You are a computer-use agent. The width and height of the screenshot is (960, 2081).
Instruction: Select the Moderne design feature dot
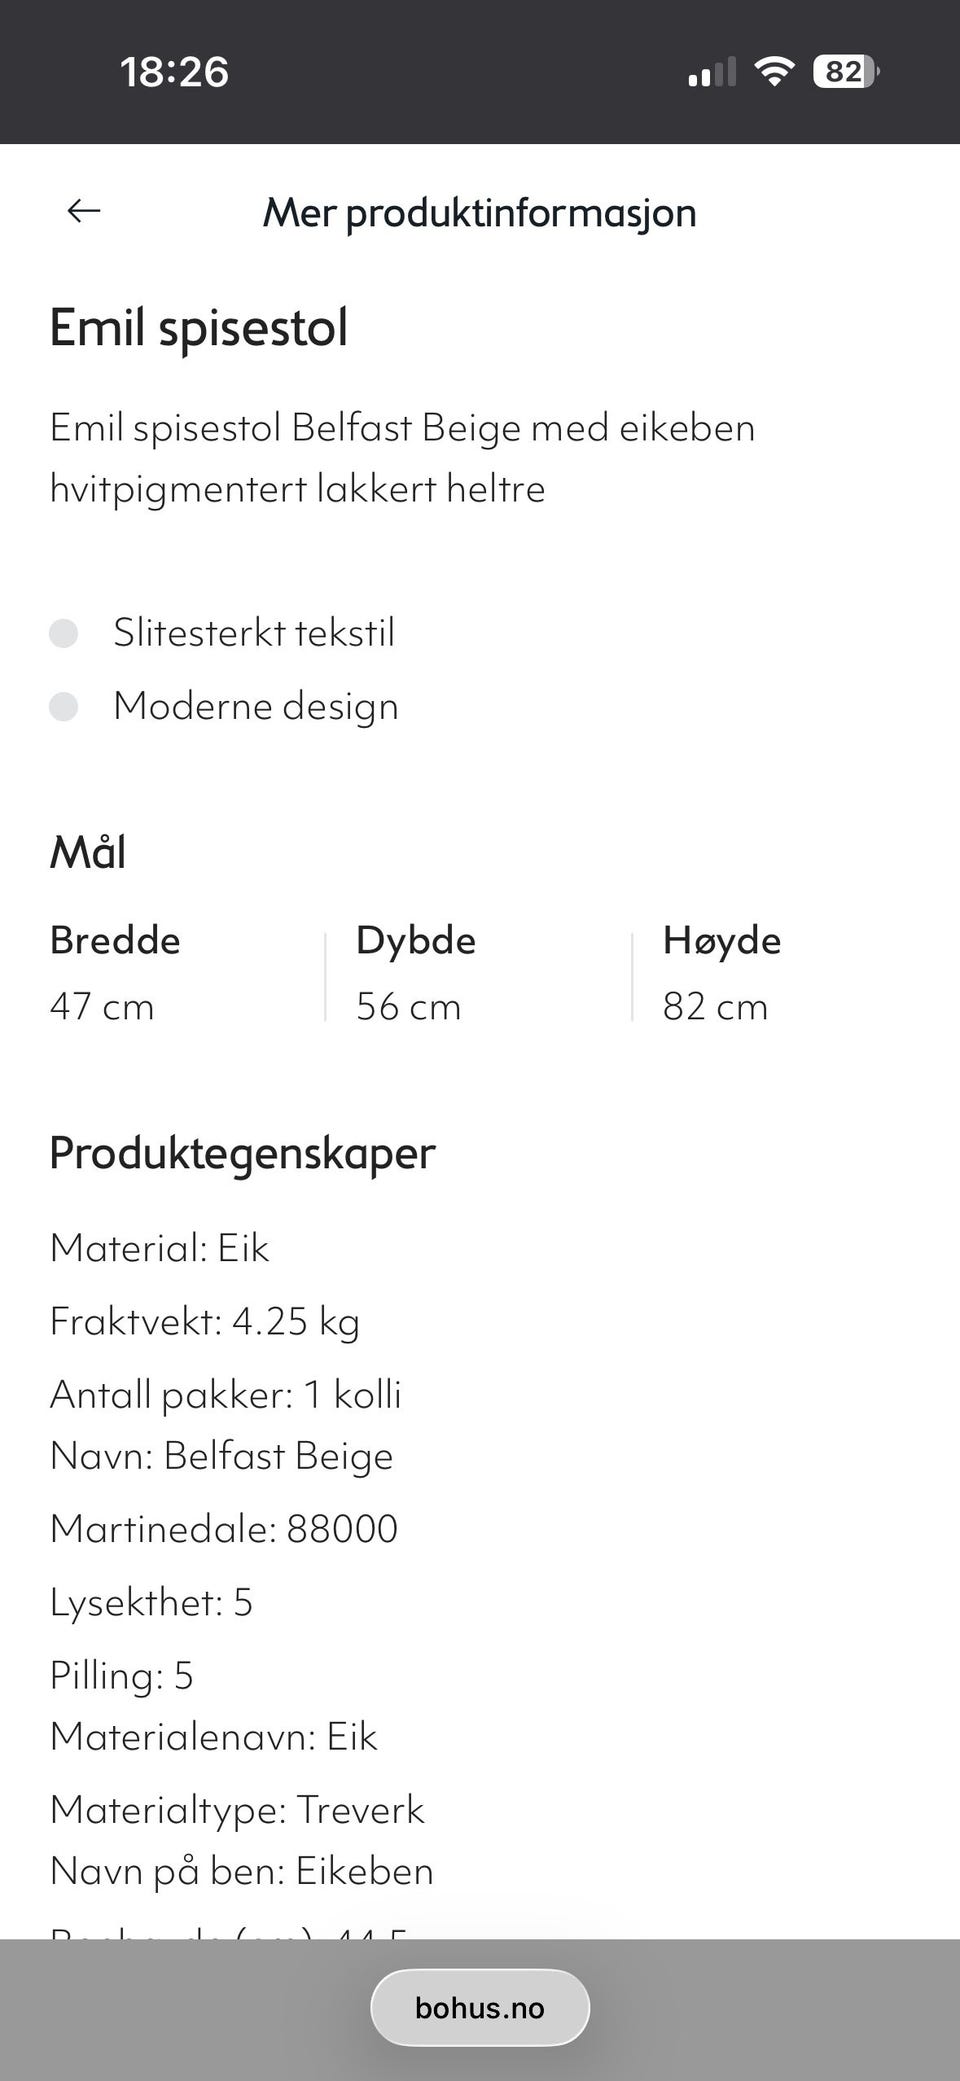click(66, 708)
